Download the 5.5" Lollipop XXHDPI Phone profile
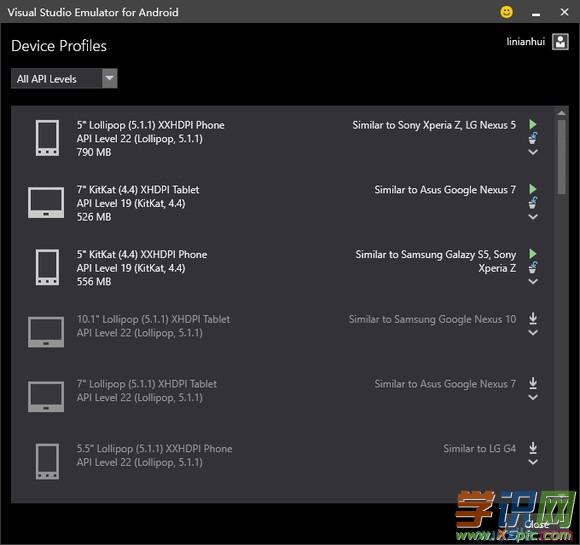Viewport: 580px width, 545px height. [x=533, y=448]
